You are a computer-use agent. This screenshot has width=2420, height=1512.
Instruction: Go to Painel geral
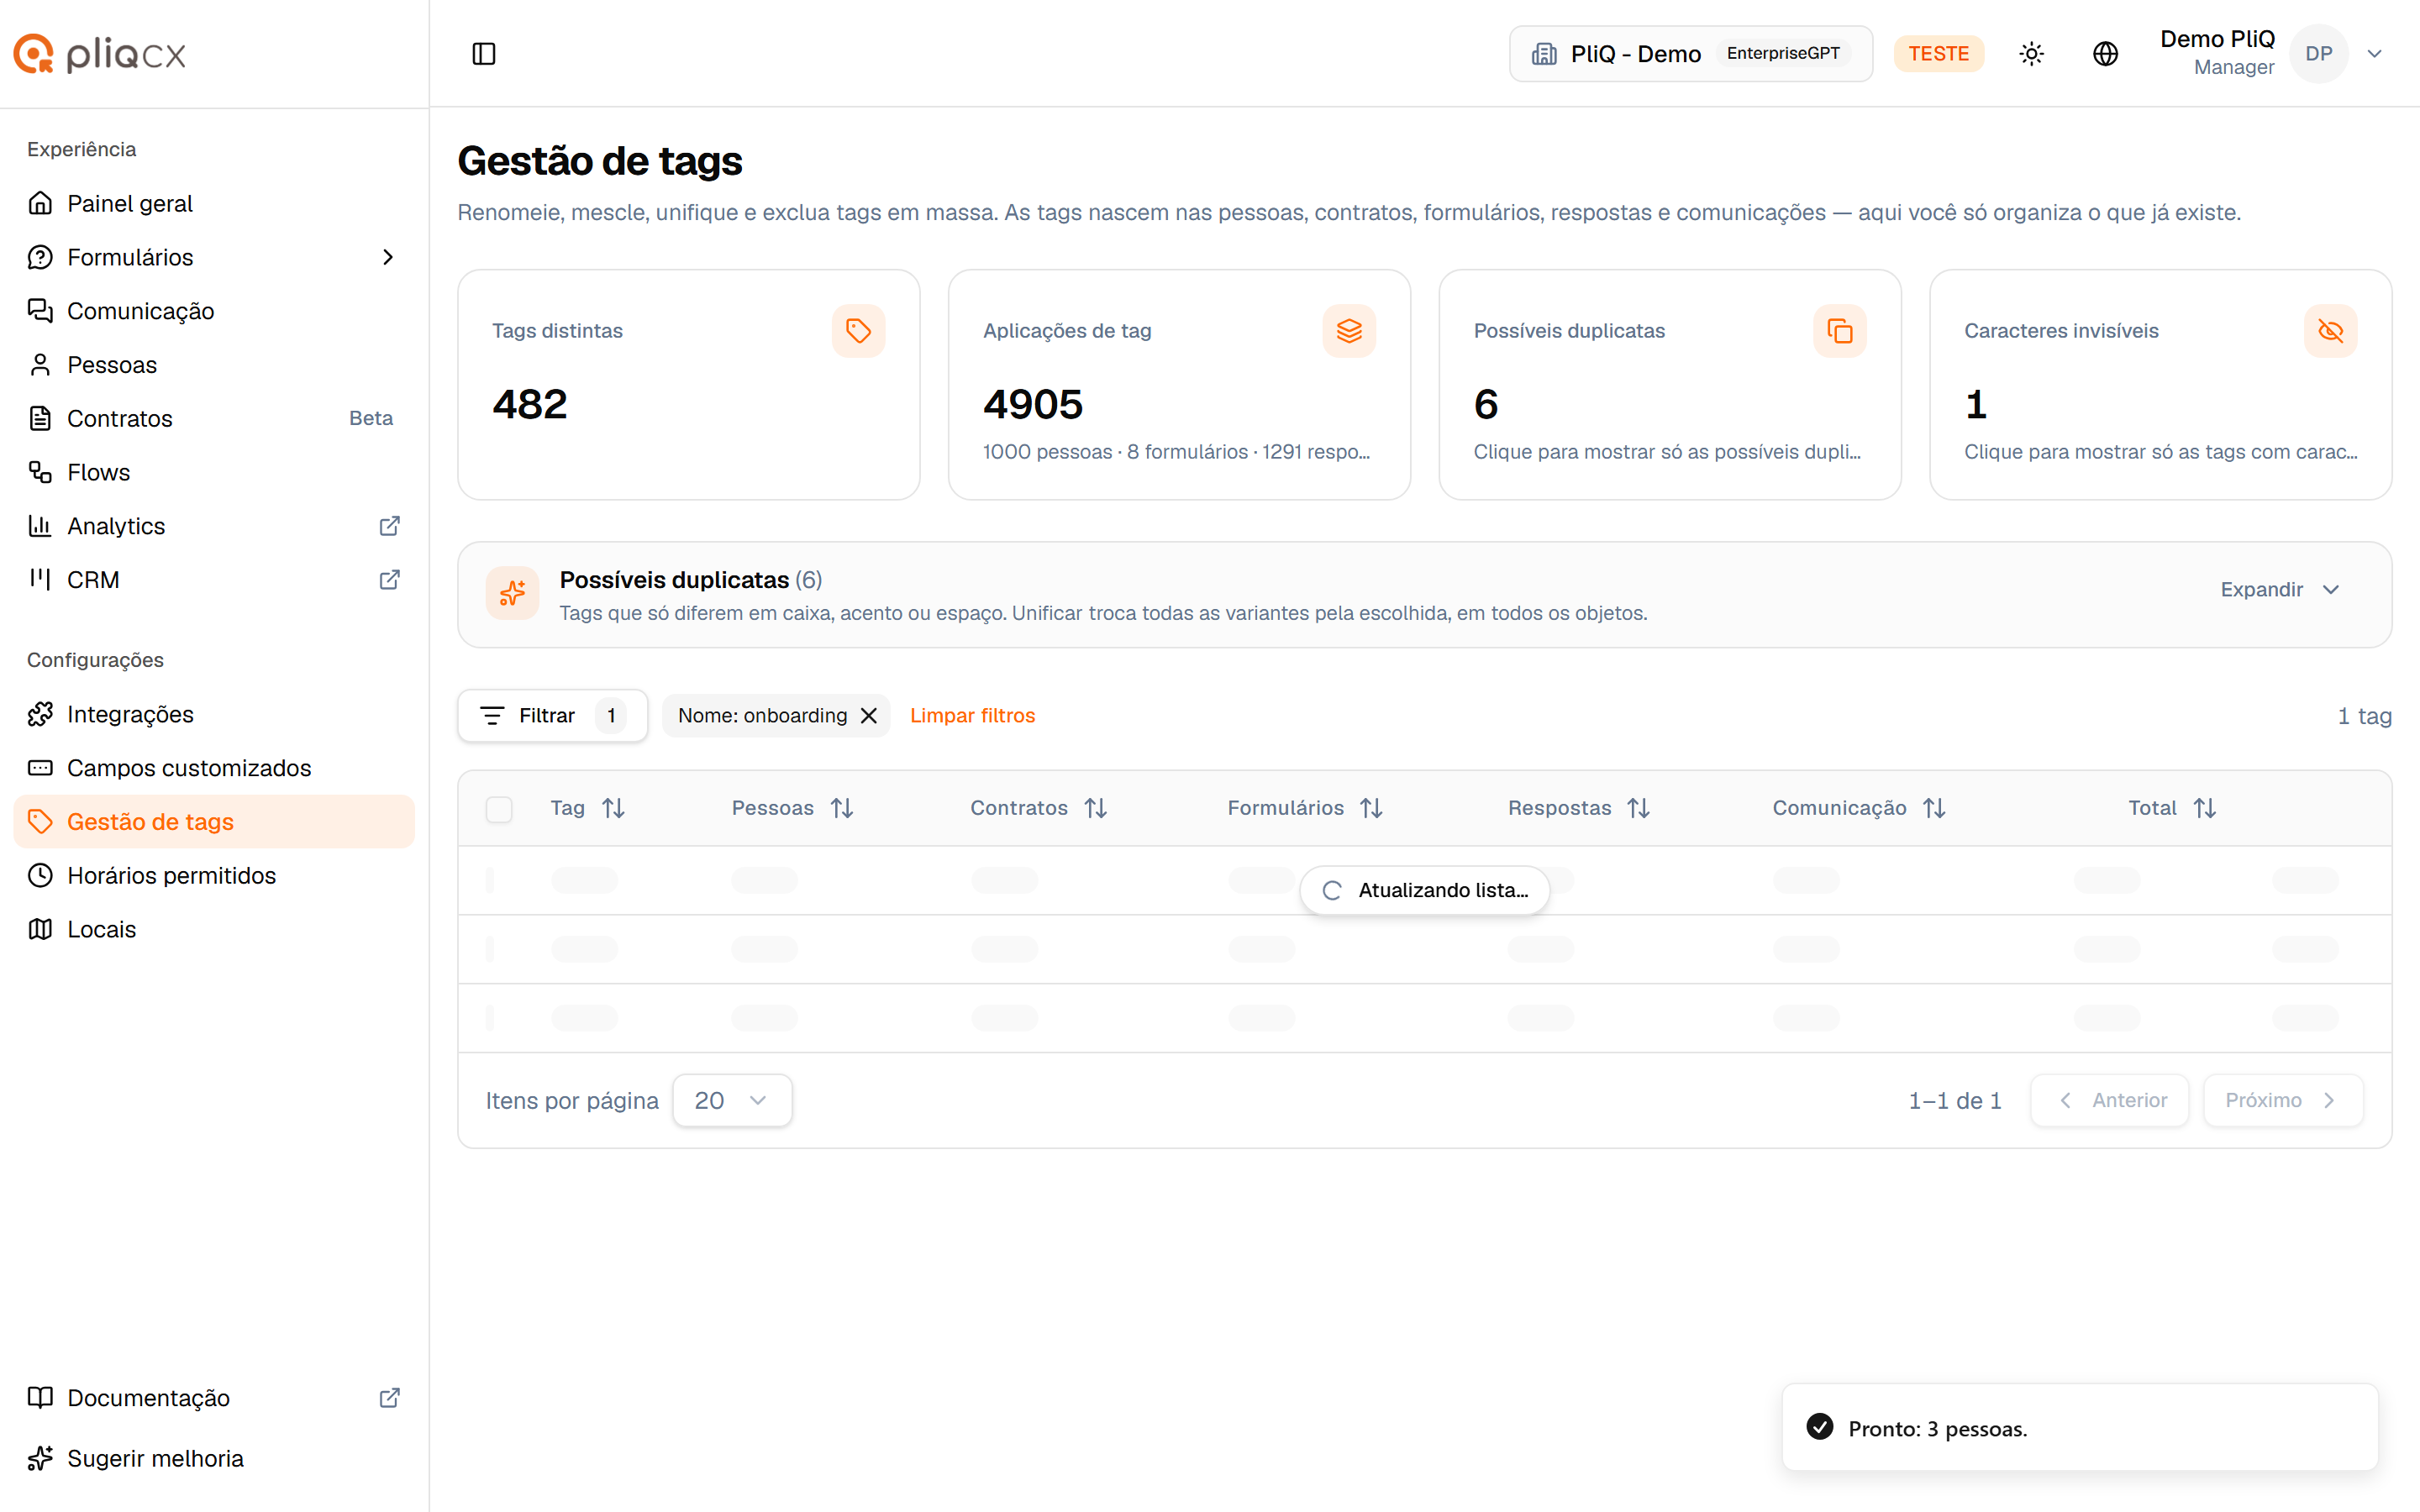pos(214,203)
